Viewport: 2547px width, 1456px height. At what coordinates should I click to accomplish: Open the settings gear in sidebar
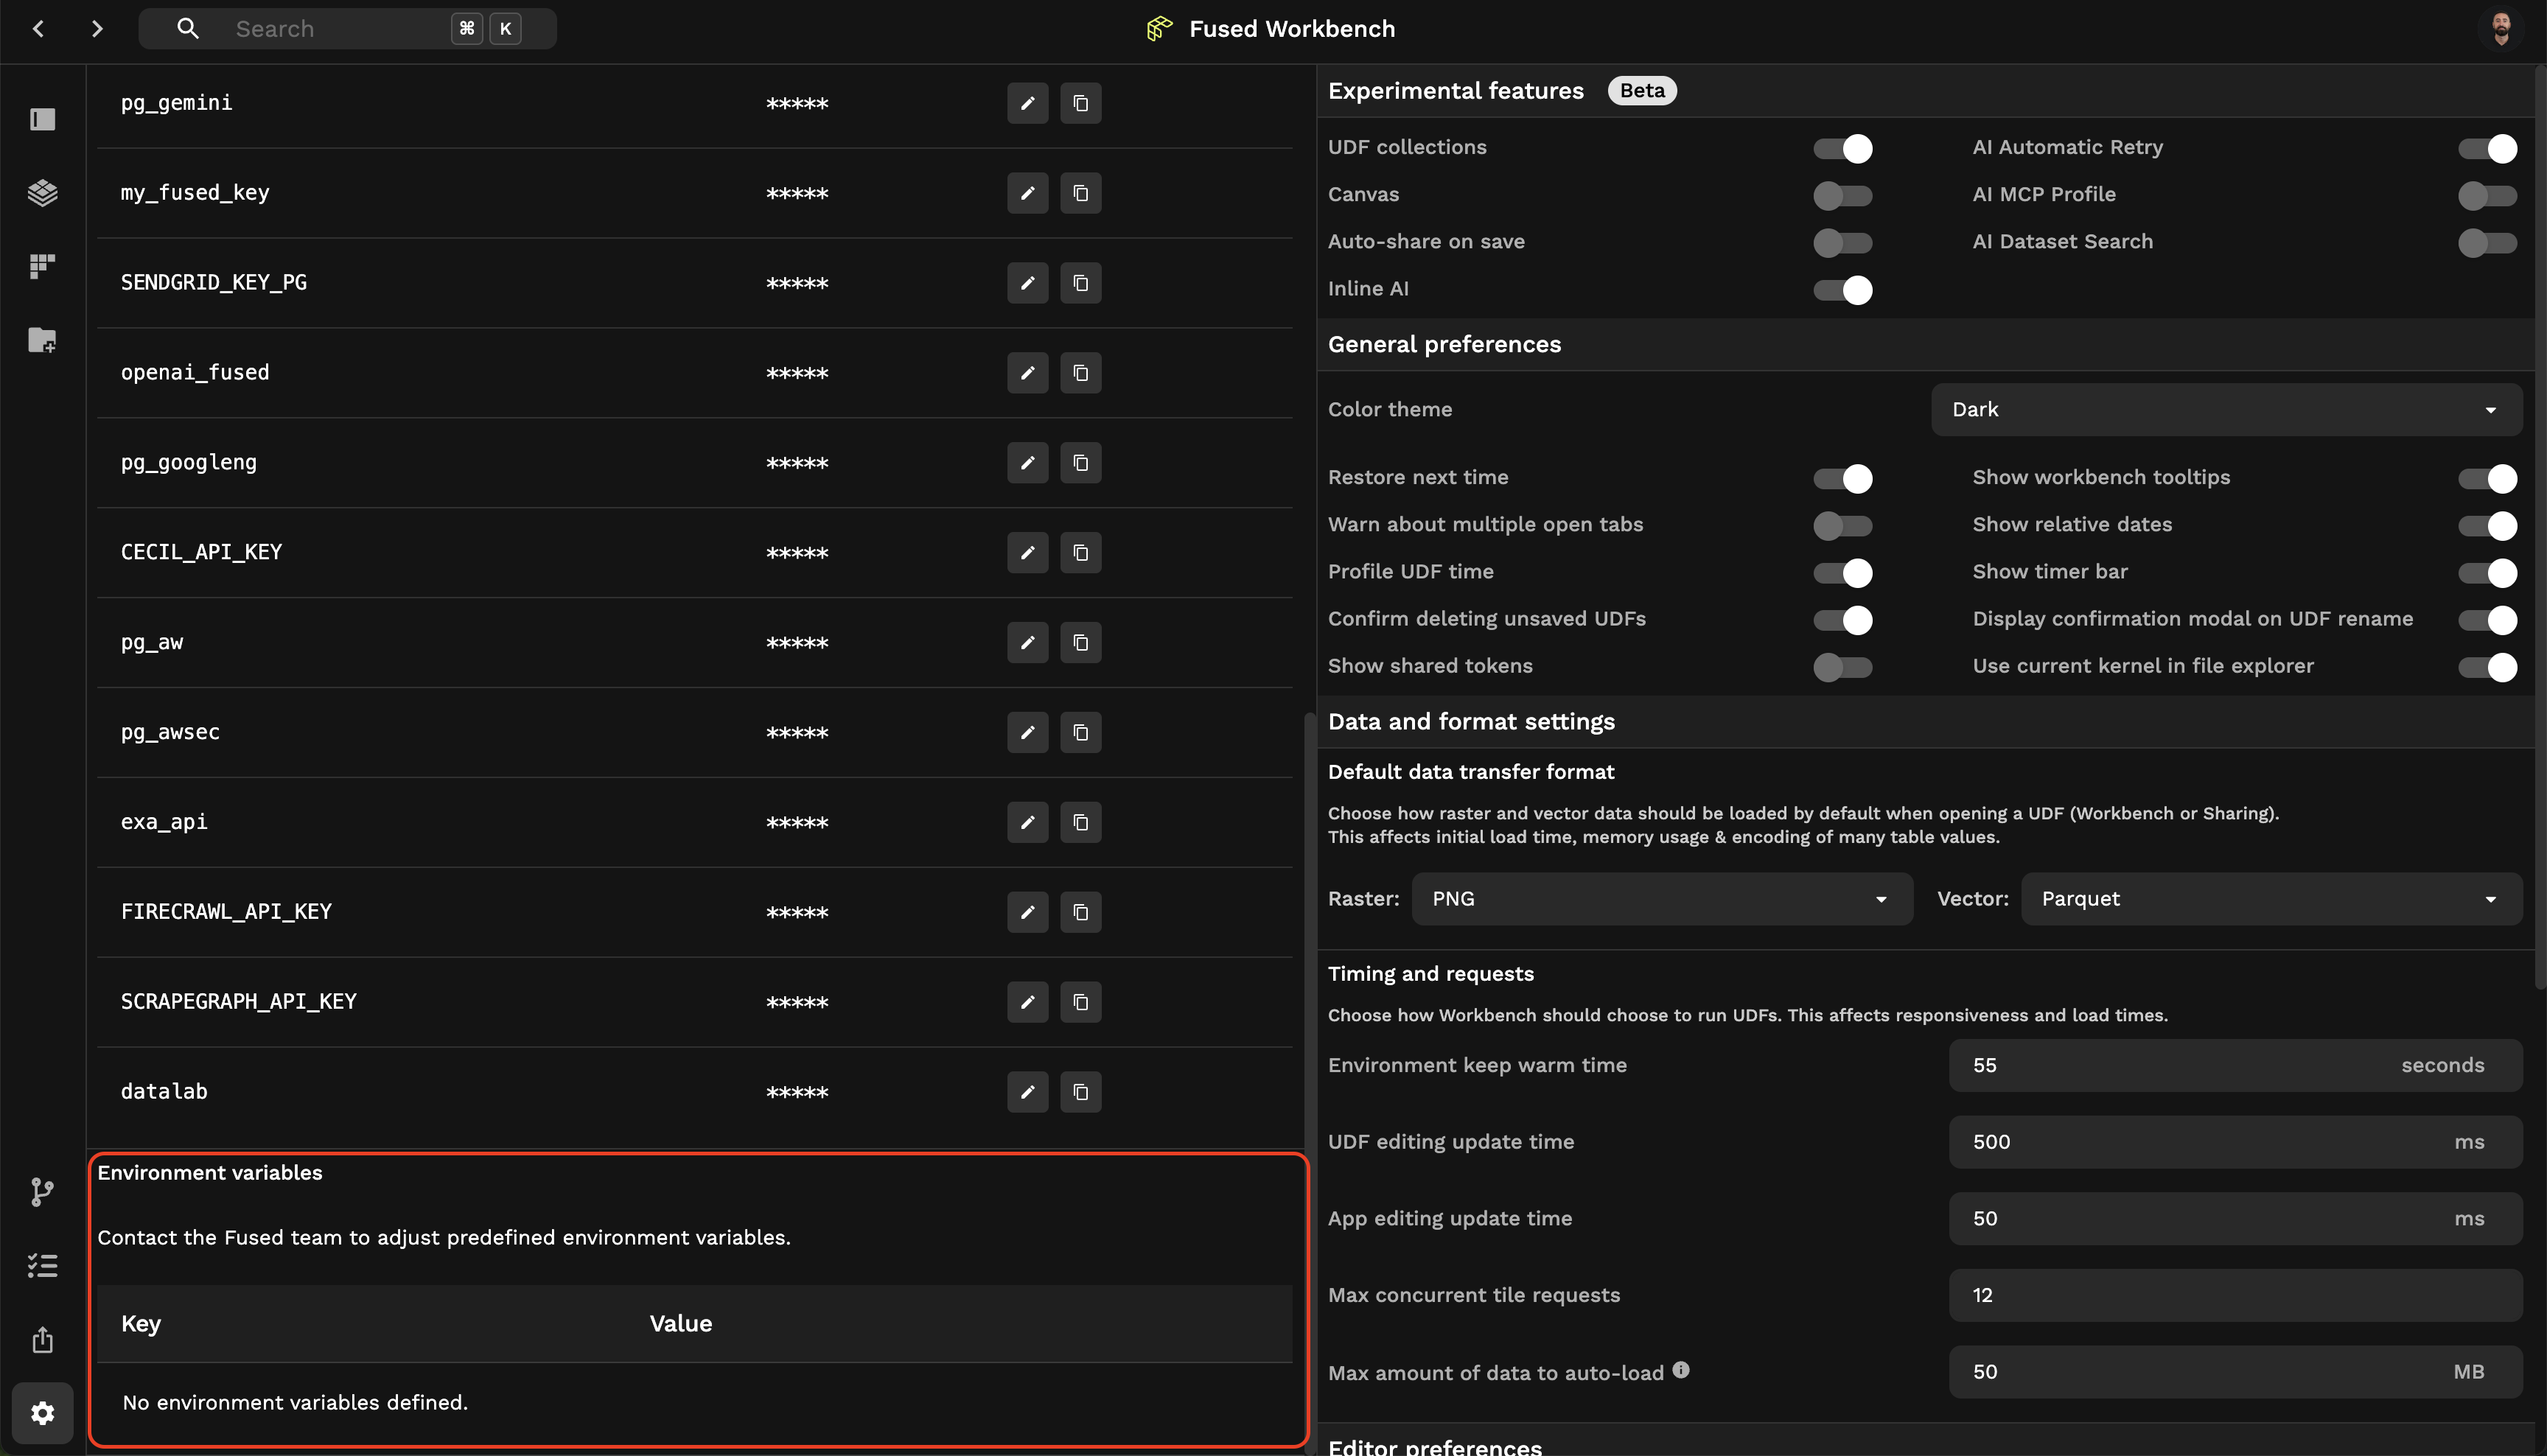(42, 1413)
